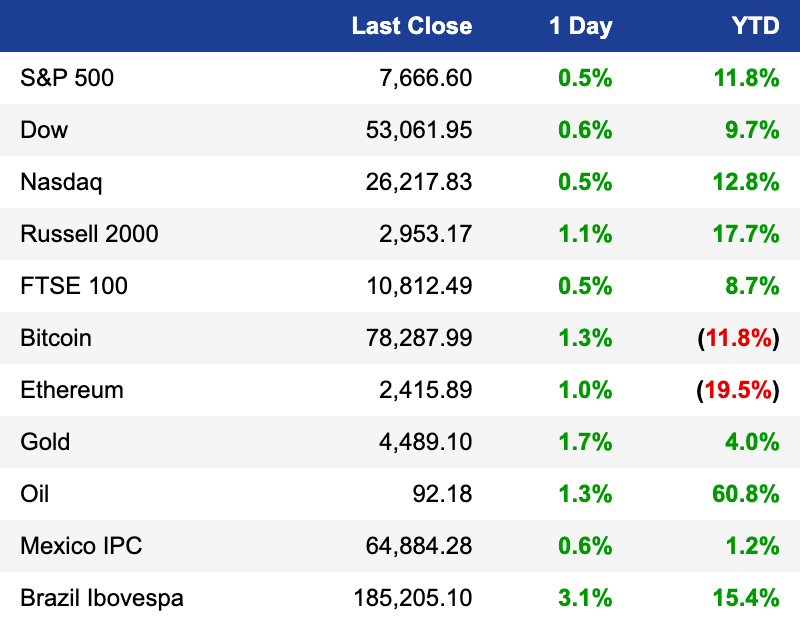Click the Bitcoin asset name

(x=56, y=338)
